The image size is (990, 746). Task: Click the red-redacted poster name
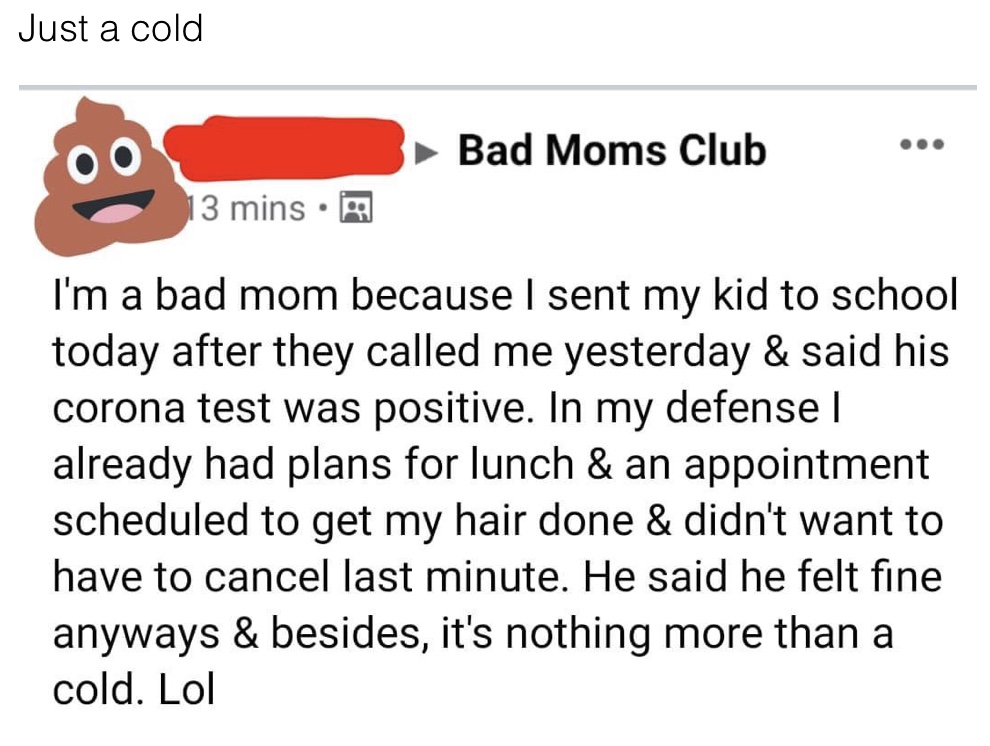(x=284, y=147)
